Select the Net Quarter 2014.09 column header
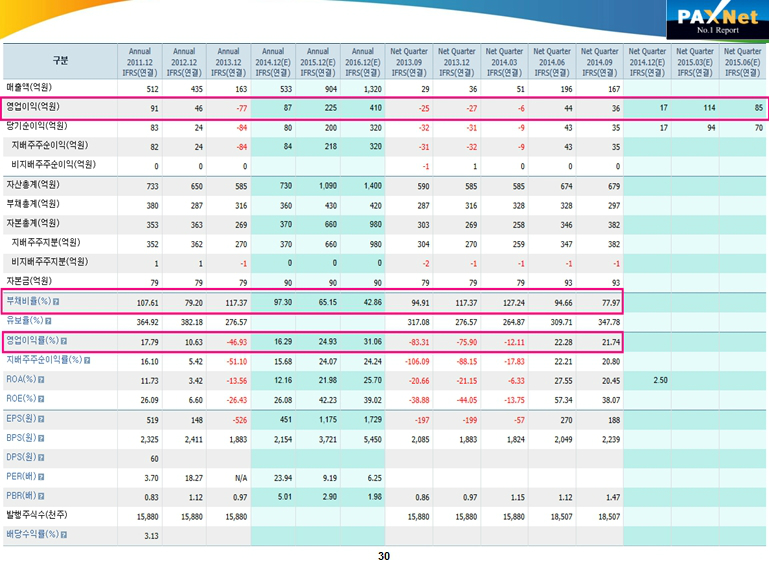The image size is (769, 574). click(599, 61)
